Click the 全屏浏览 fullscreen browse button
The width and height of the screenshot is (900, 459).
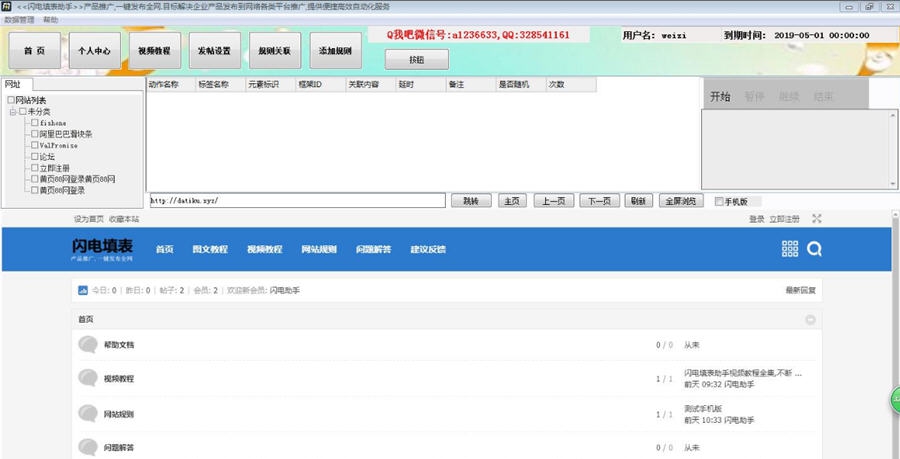tap(681, 201)
